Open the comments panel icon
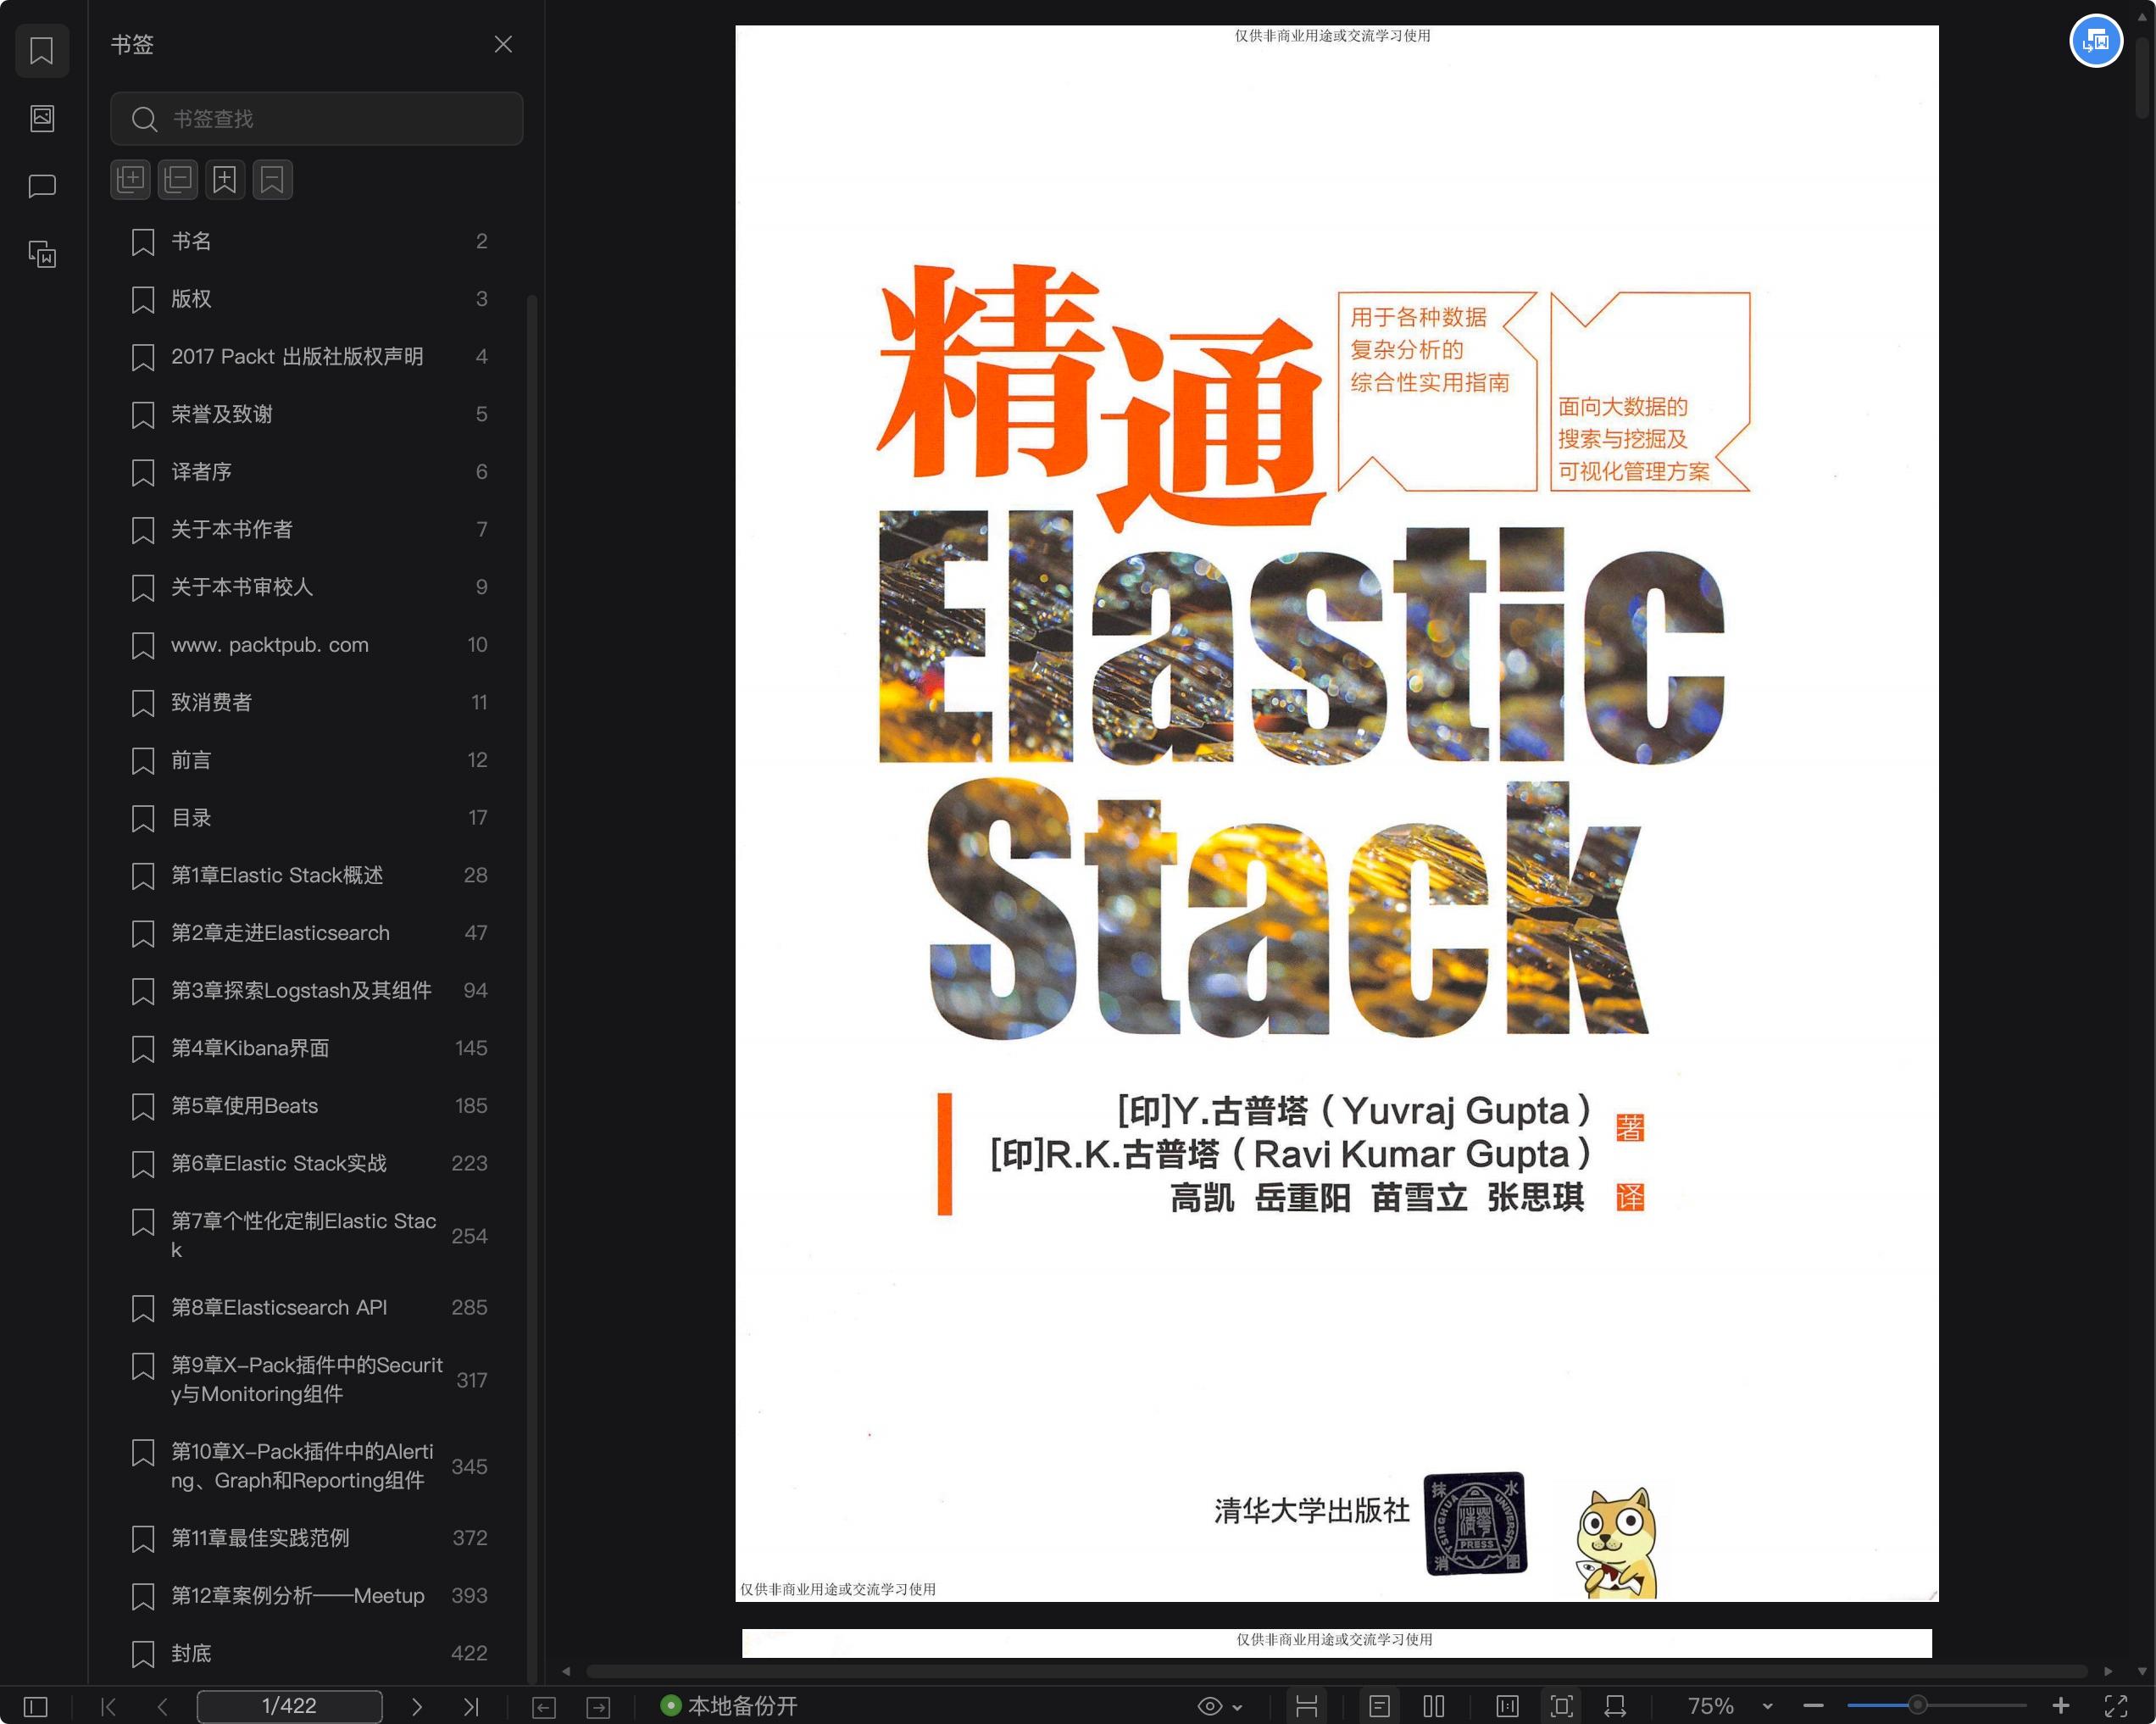Viewport: 2156px width, 1724px height. tap(42, 186)
